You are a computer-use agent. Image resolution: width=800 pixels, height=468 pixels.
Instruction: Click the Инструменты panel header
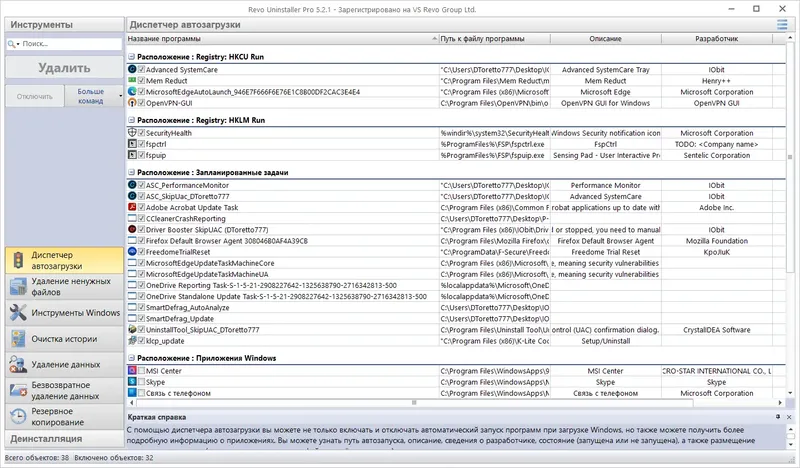tap(64, 24)
